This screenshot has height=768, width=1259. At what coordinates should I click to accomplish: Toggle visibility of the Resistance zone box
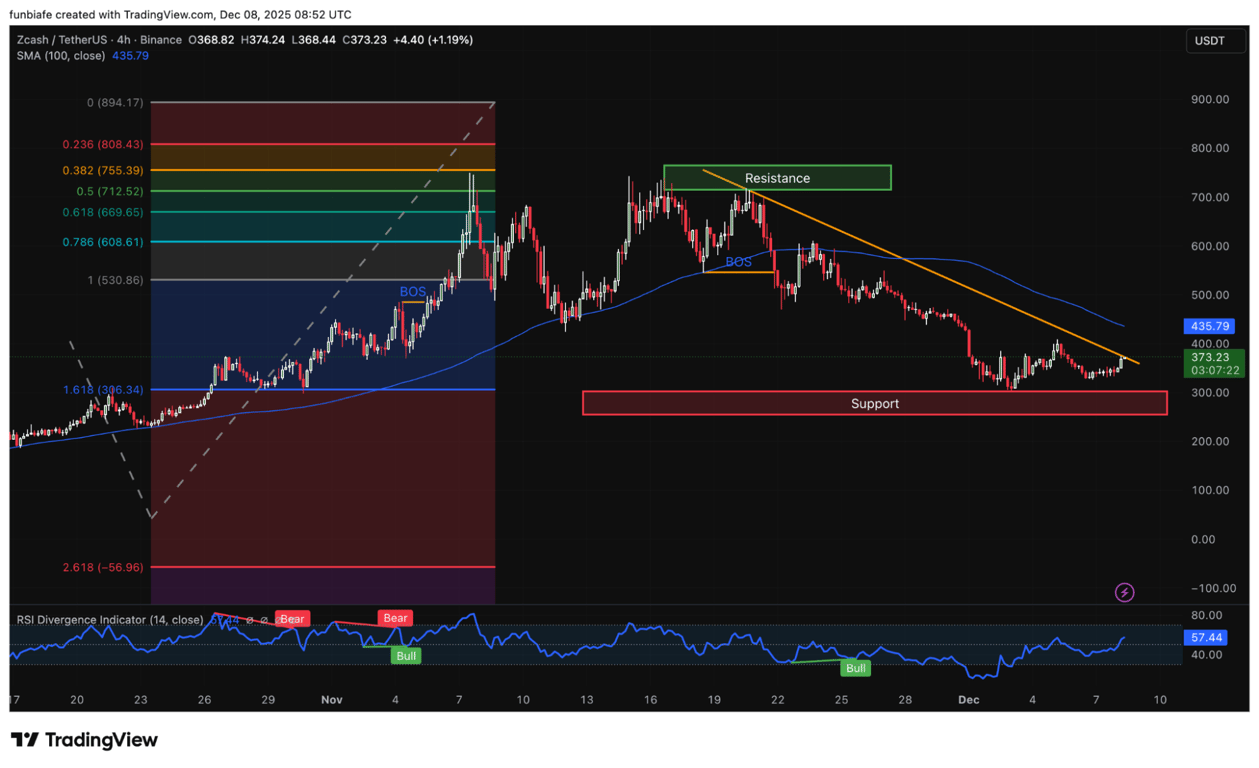(776, 177)
